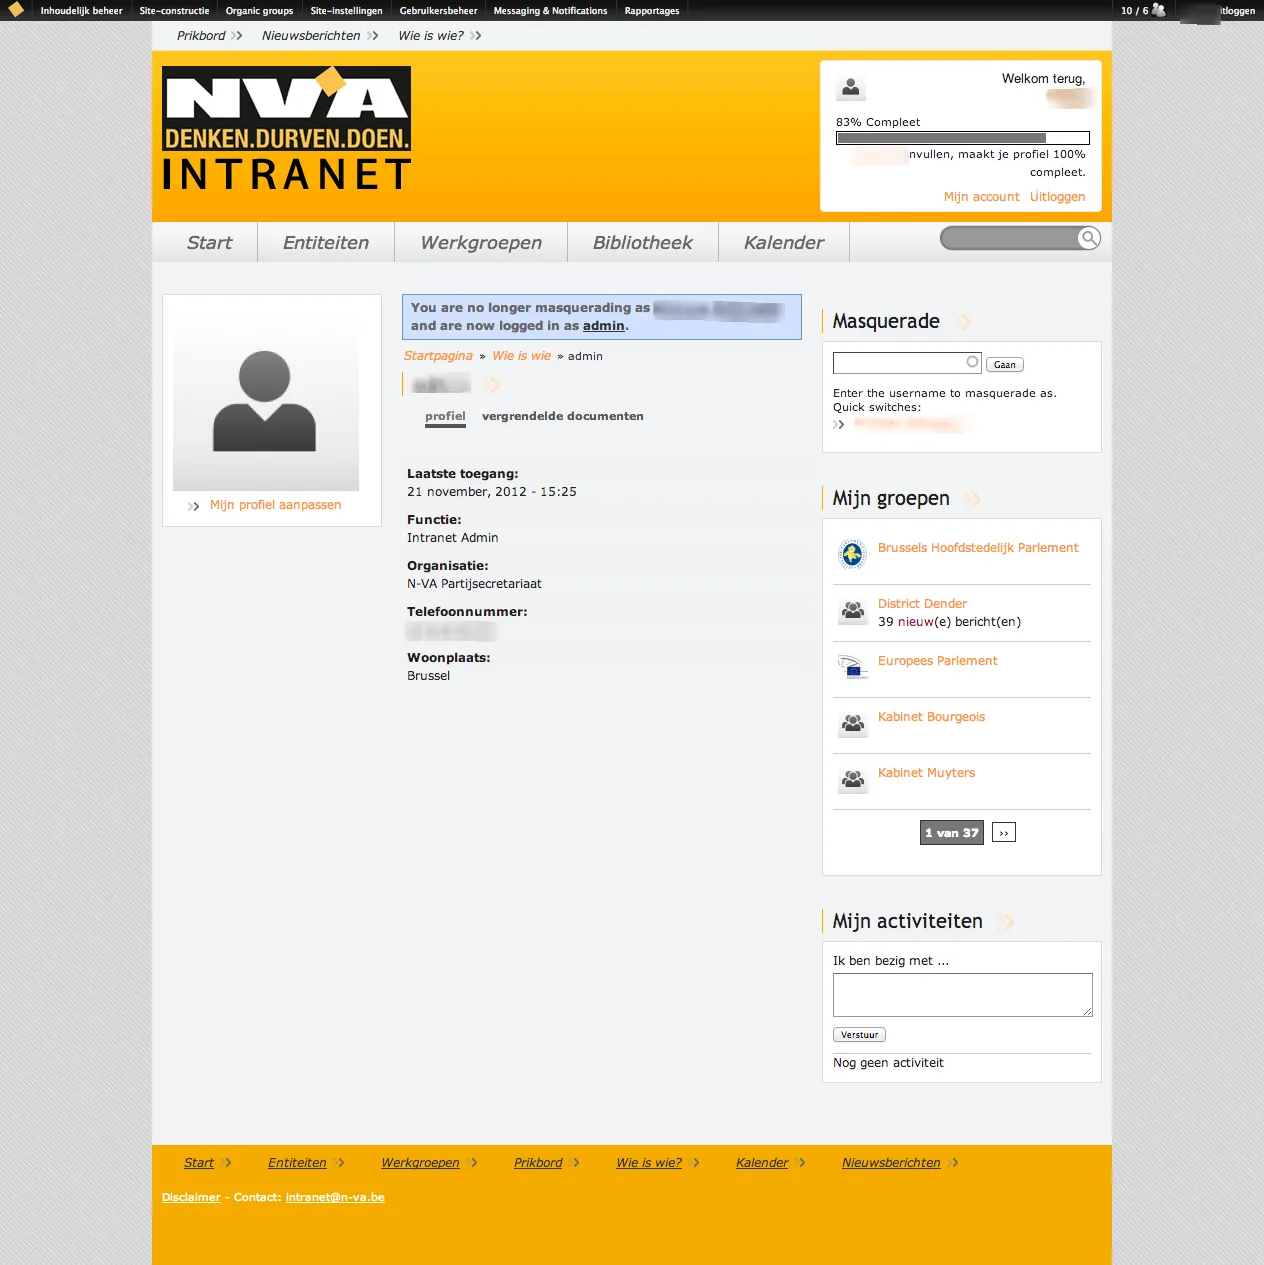Click the yellow diamond admin menu icon
Image resolution: width=1264 pixels, height=1265 pixels.
[16, 10]
